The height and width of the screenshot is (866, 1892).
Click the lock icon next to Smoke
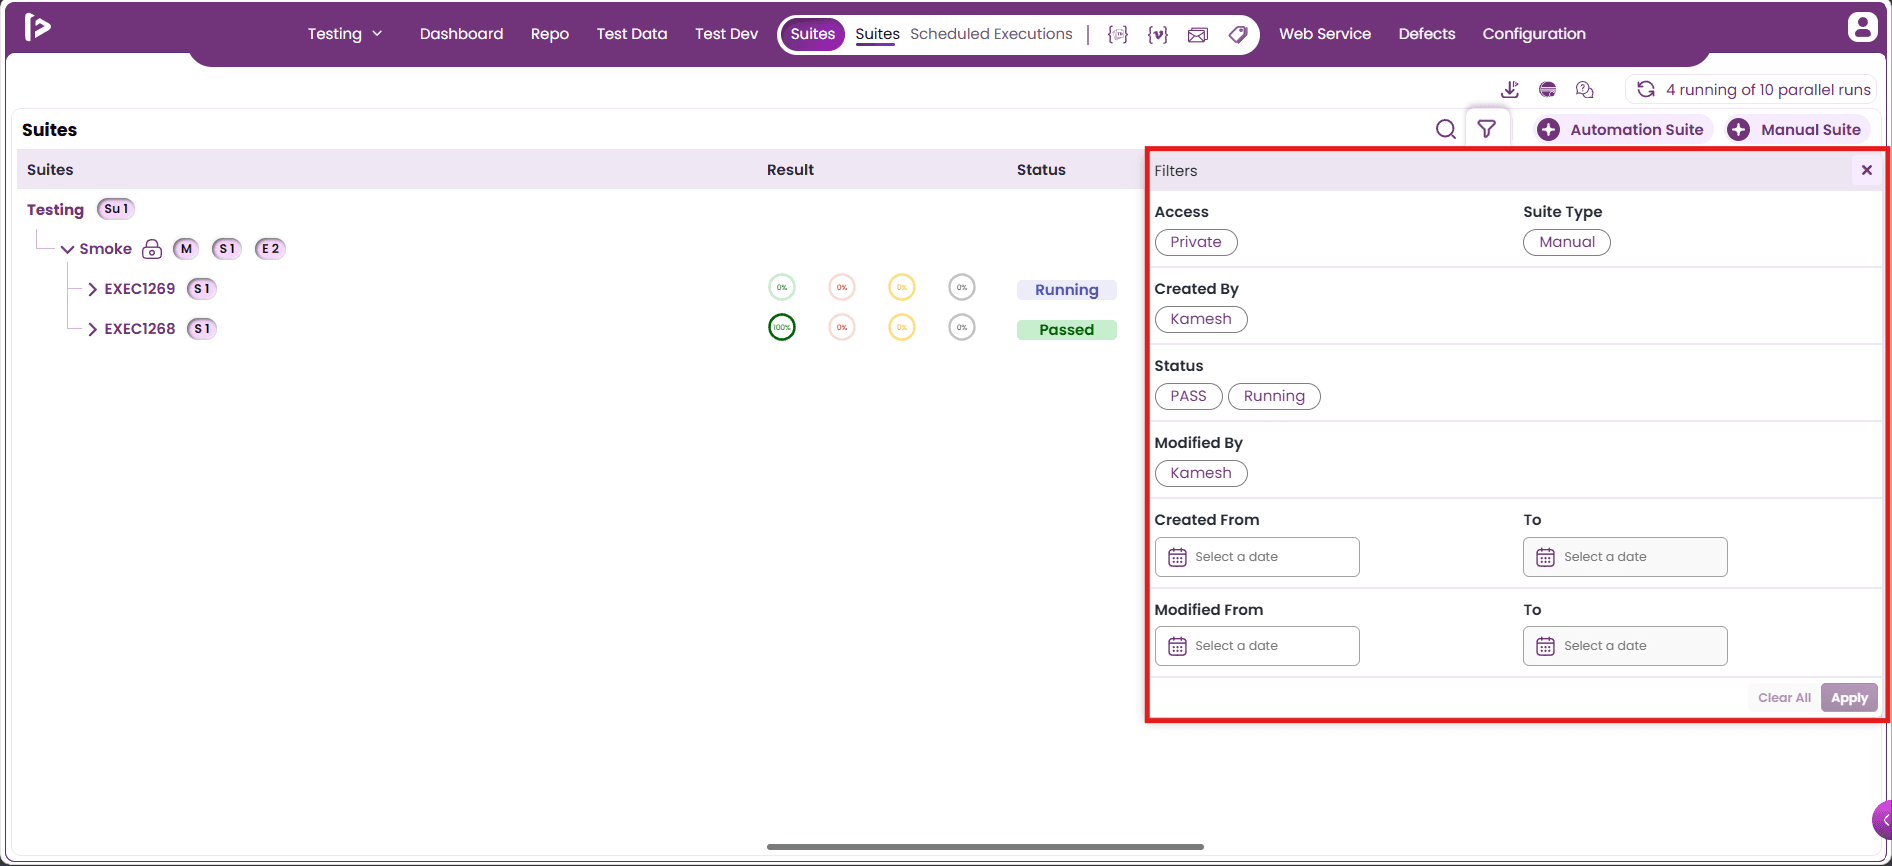(152, 249)
